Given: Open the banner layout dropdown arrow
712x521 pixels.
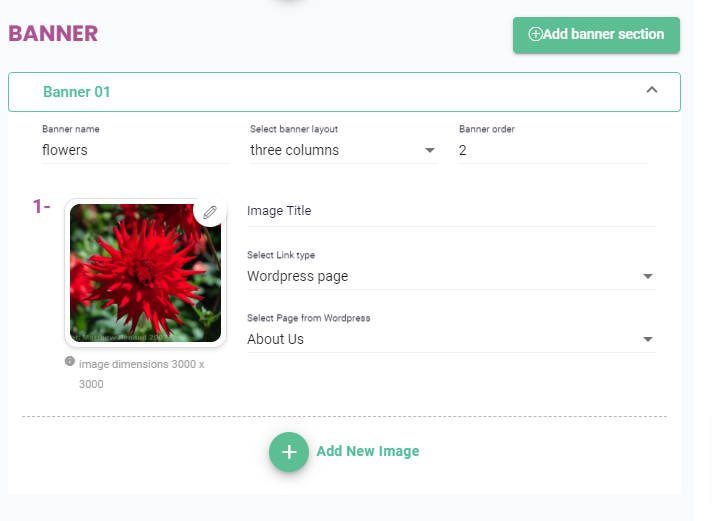Looking at the screenshot, I should 430,151.
